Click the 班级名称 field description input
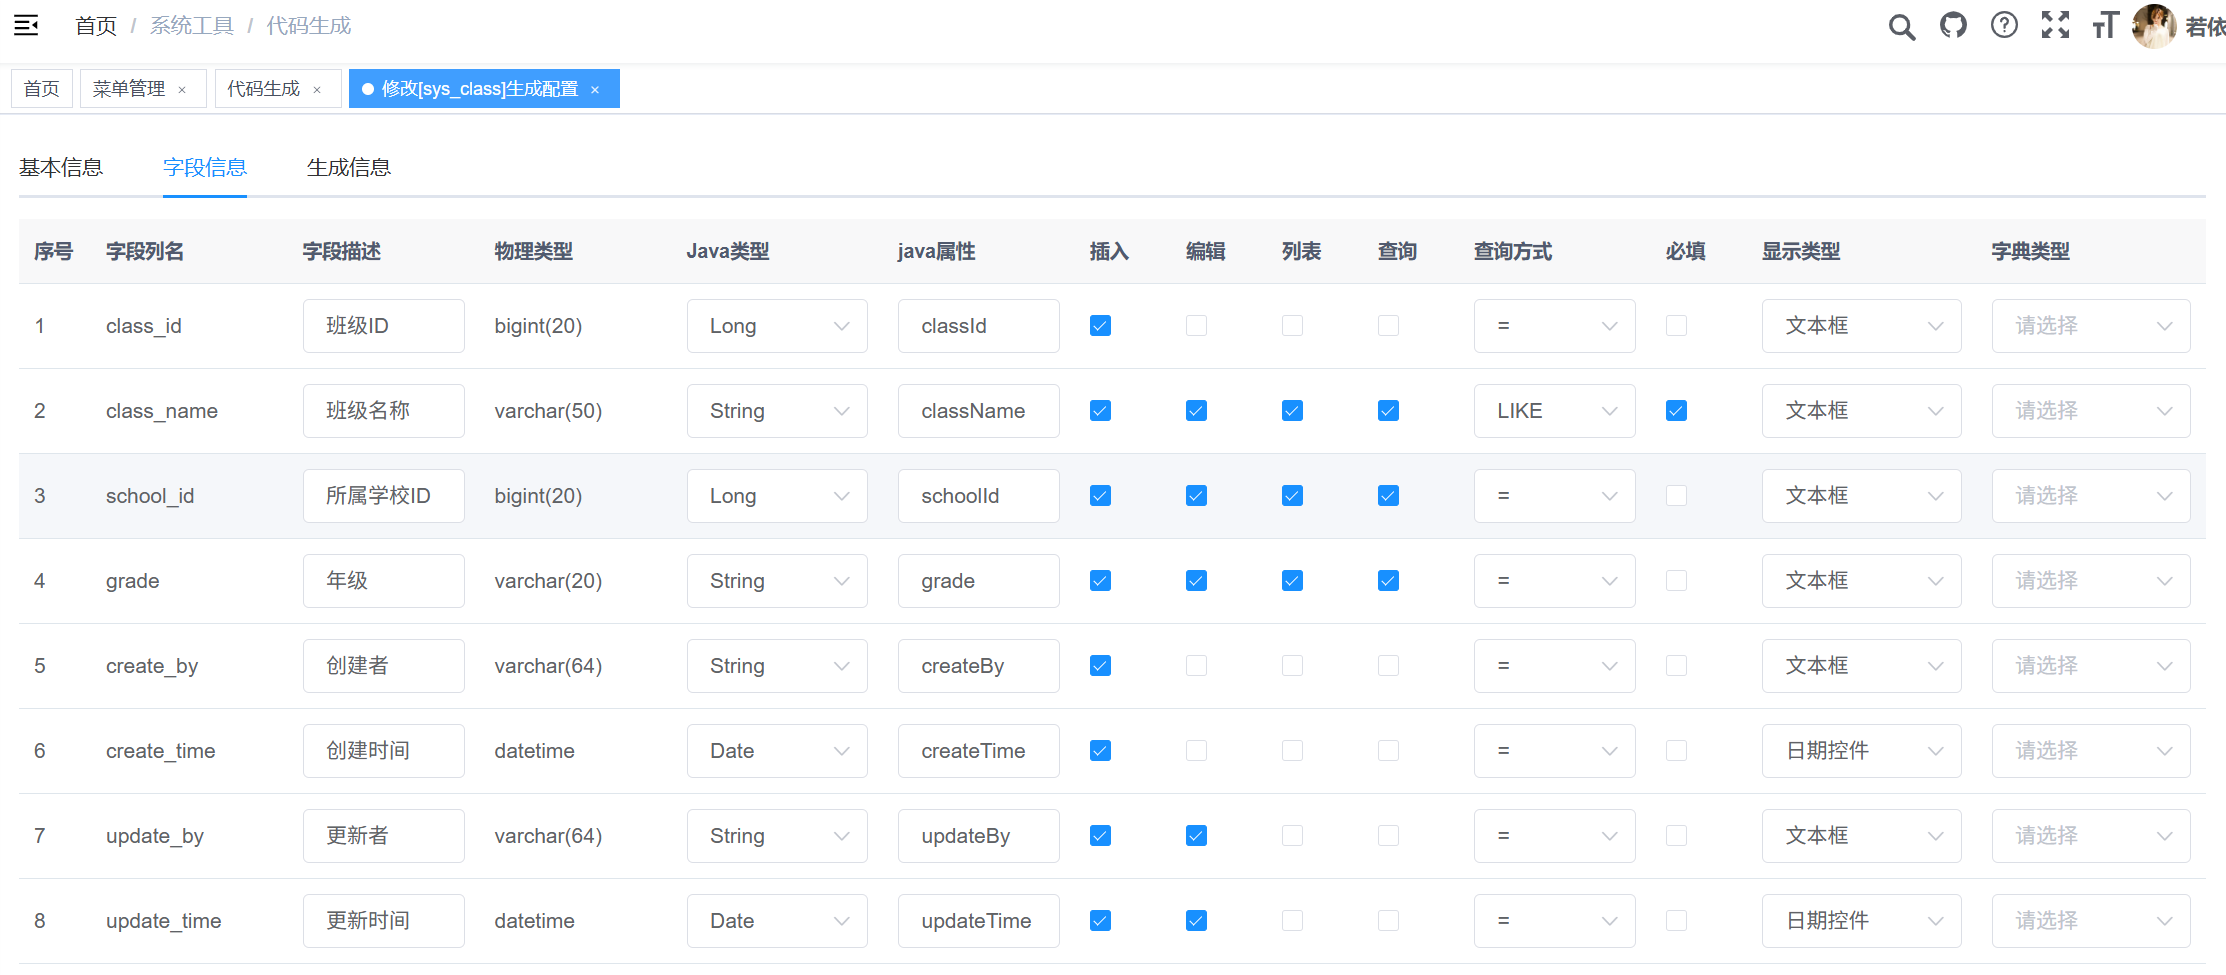 (383, 410)
